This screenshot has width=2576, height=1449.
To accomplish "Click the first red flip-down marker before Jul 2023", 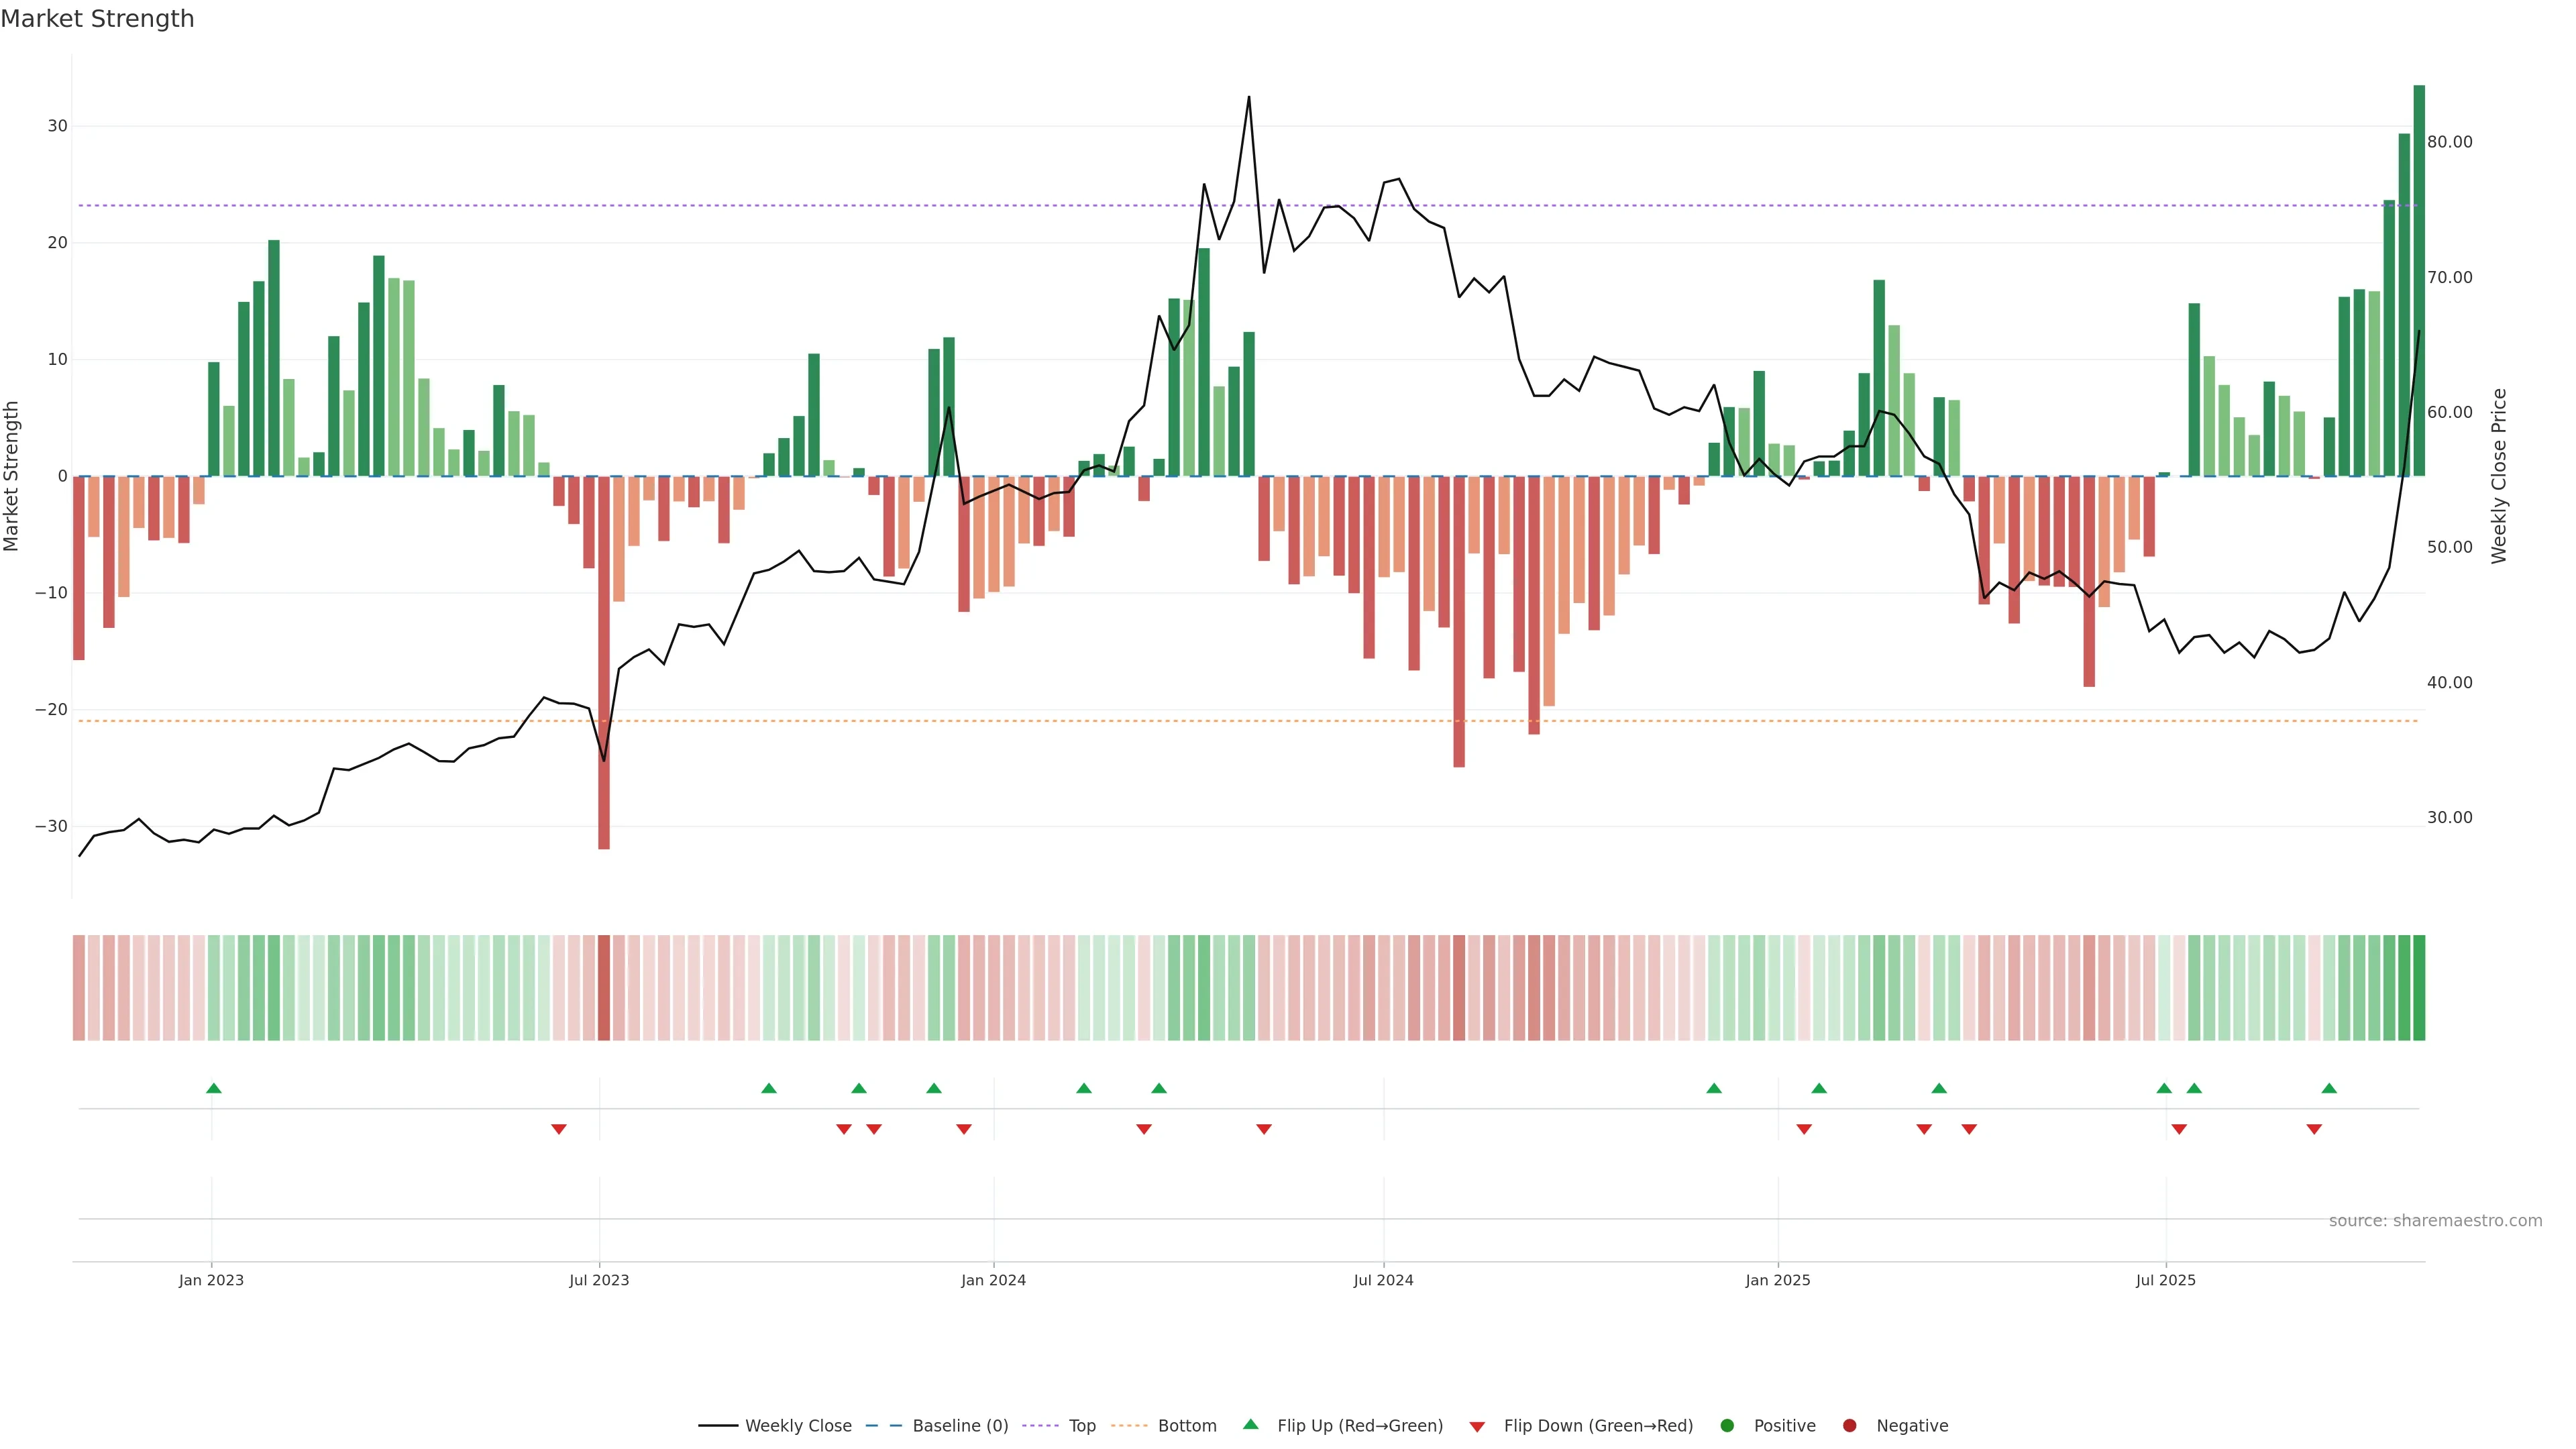I will (x=559, y=1129).
